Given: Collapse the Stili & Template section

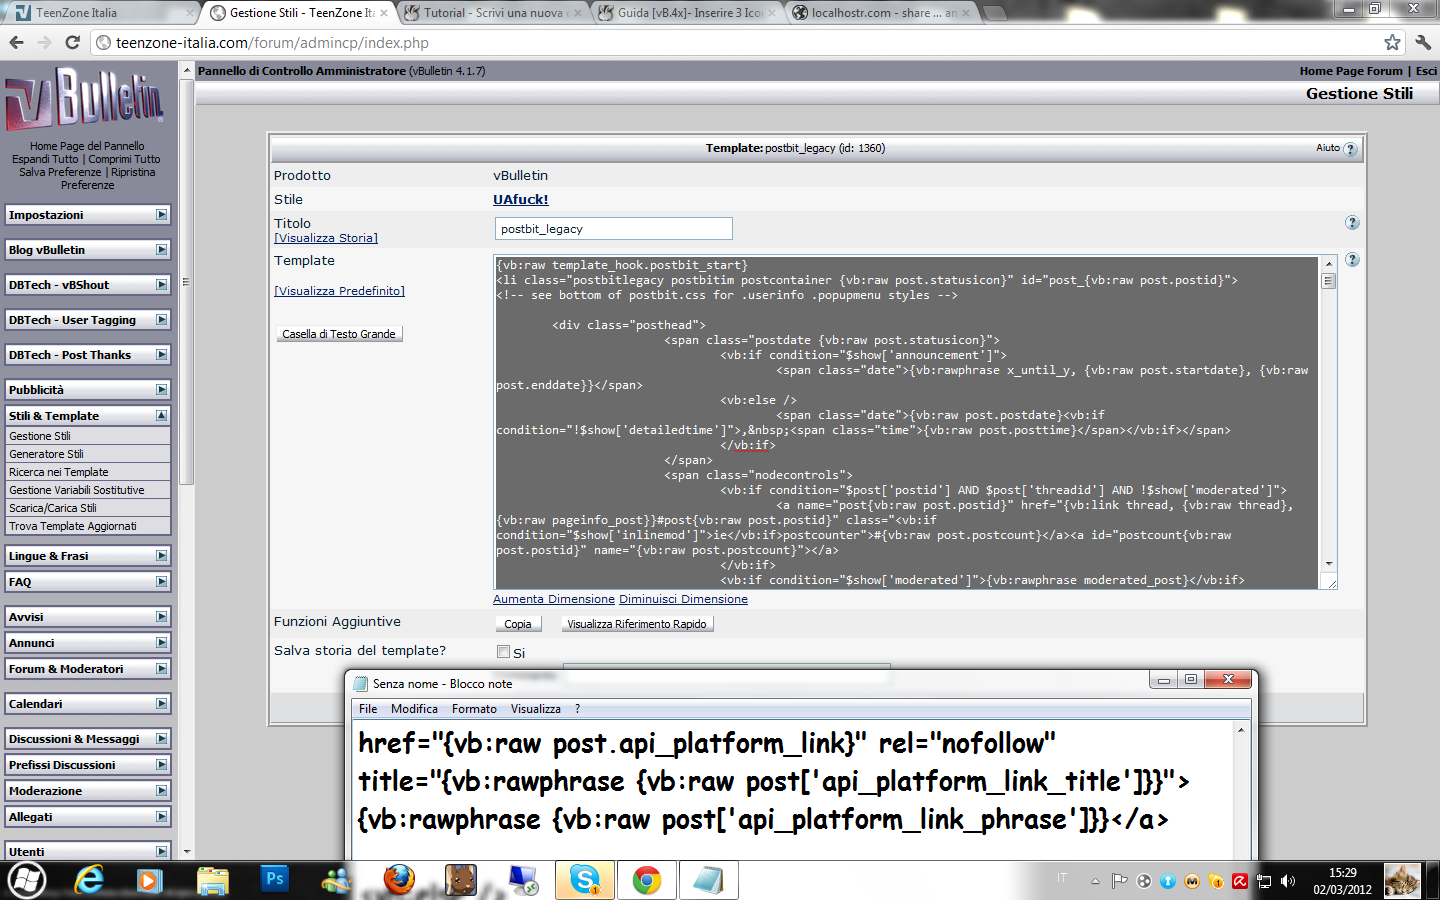Looking at the screenshot, I should click(161, 415).
